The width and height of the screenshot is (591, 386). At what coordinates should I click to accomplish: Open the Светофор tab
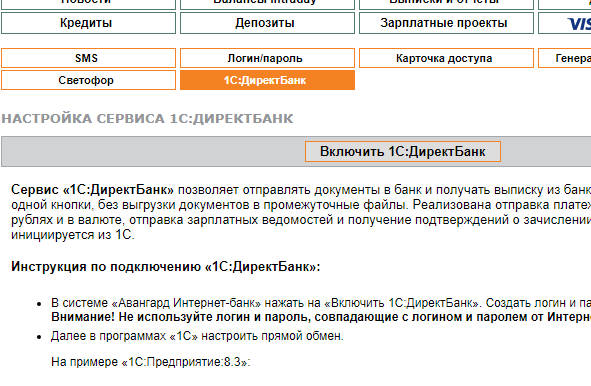(x=88, y=80)
